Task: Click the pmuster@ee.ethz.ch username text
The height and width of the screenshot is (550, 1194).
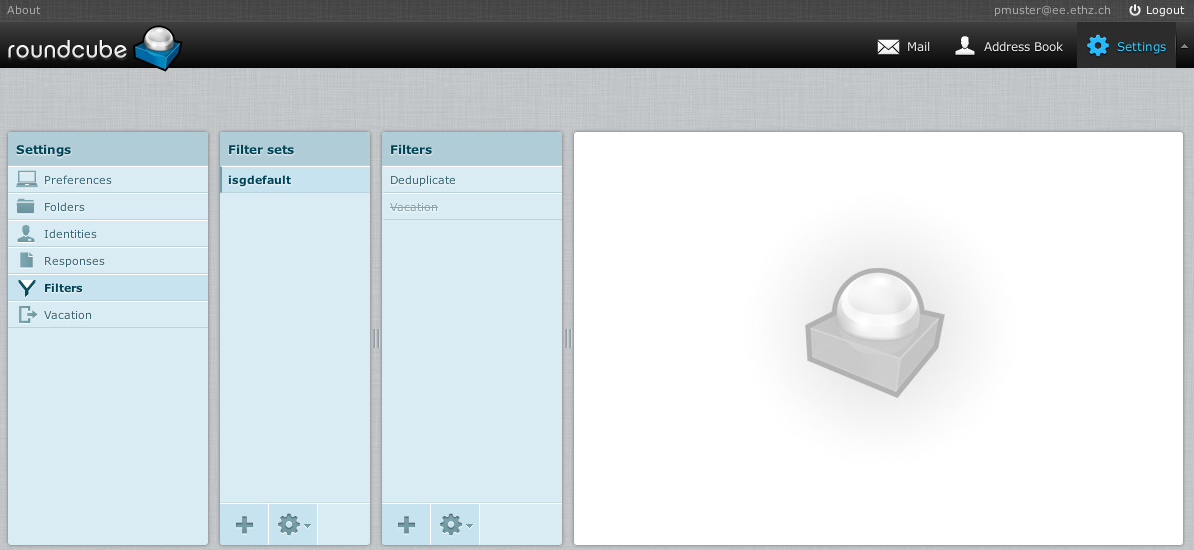Action: coord(1052,10)
